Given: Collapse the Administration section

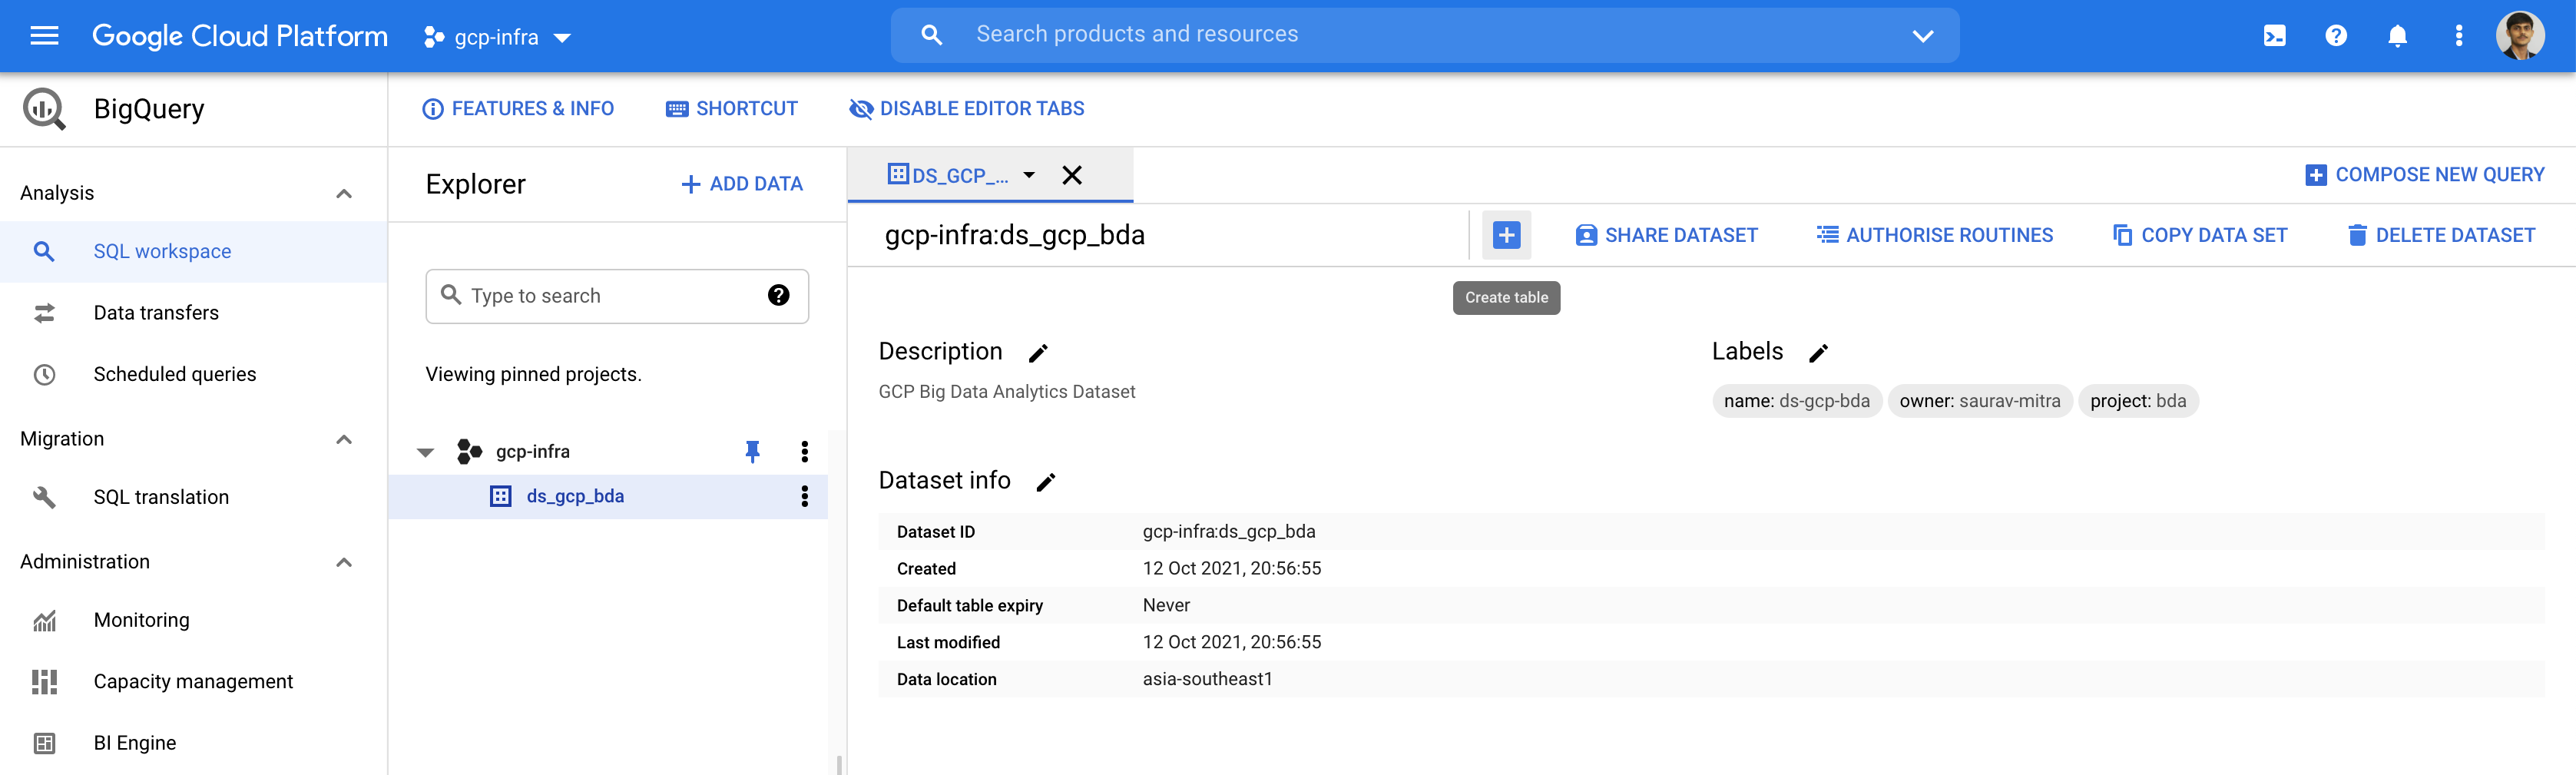Looking at the screenshot, I should pyautogui.click(x=344, y=562).
